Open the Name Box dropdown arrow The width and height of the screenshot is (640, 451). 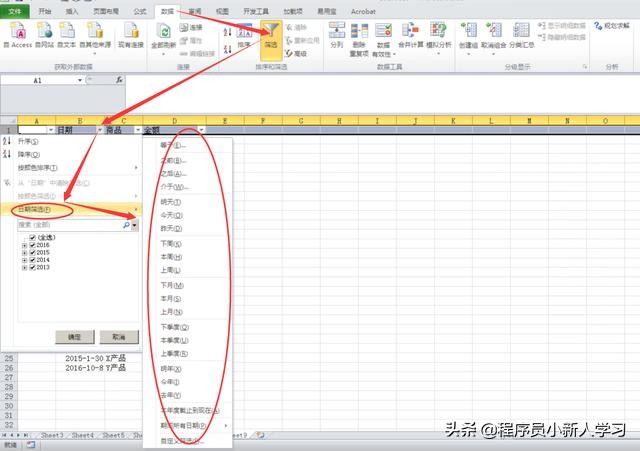click(x=80, y=80)
